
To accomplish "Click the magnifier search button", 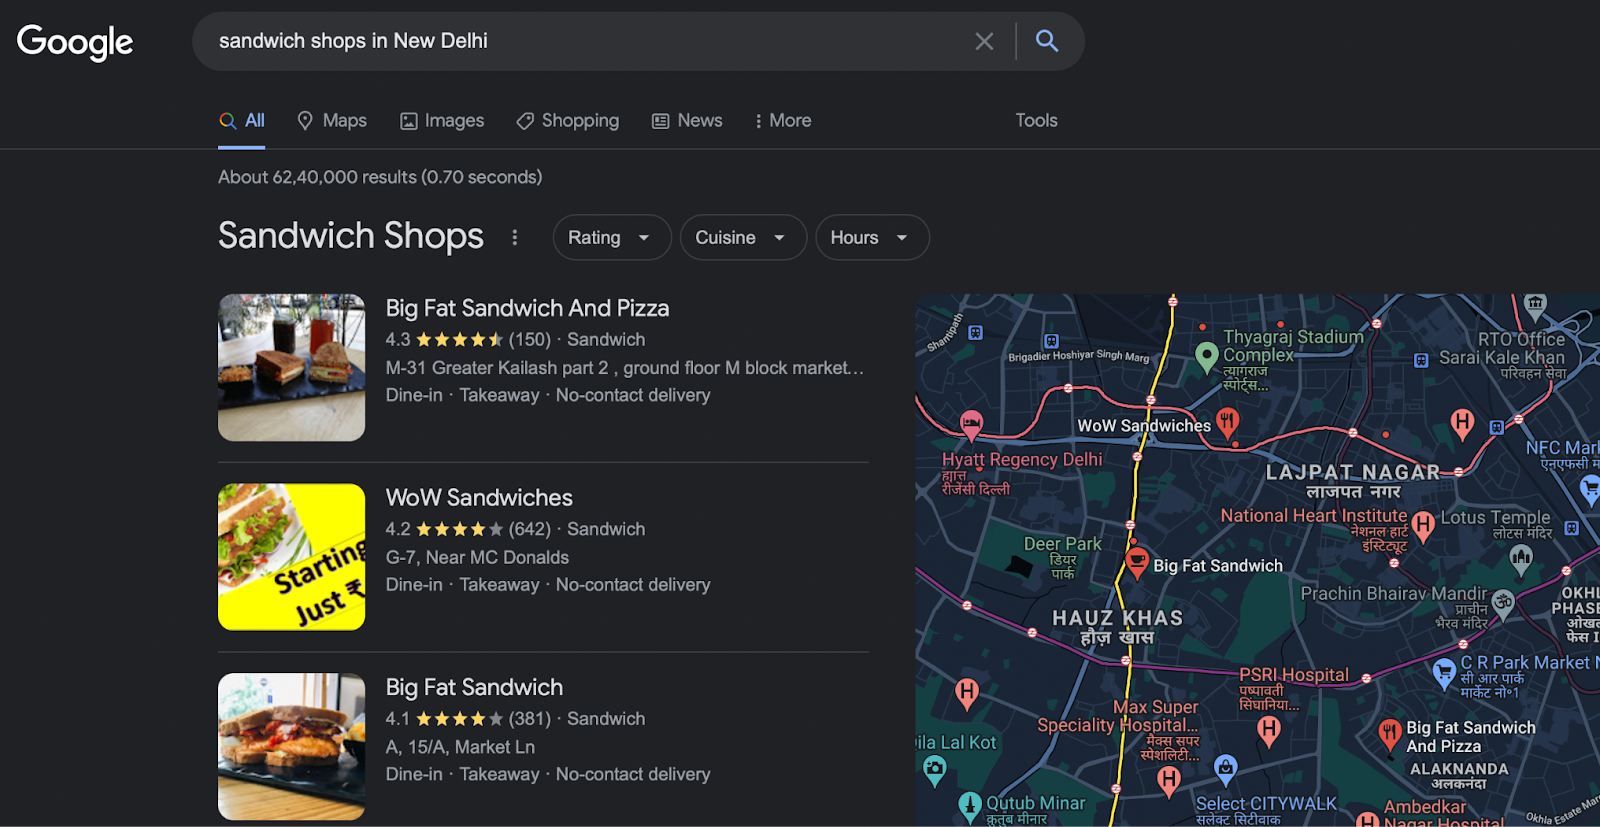I will [x=1047, y=41].
